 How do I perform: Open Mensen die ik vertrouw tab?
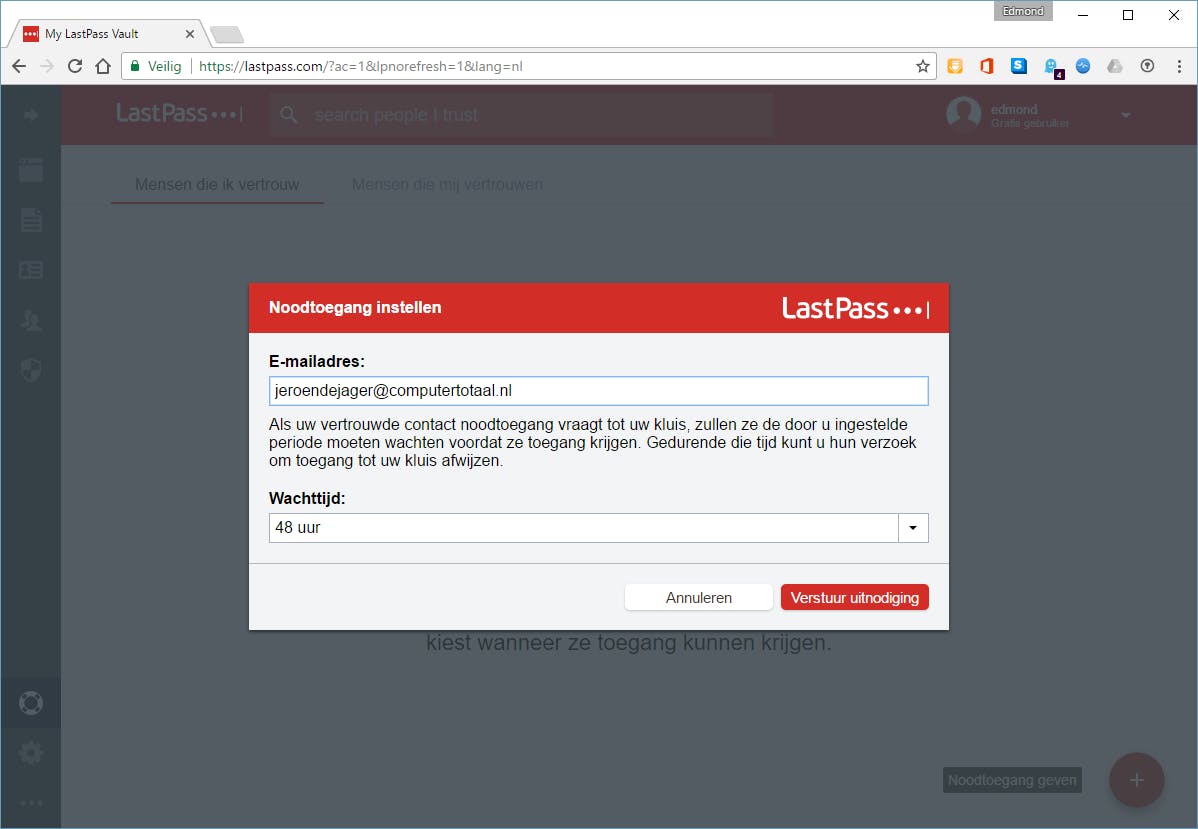[x=217, y=184]
